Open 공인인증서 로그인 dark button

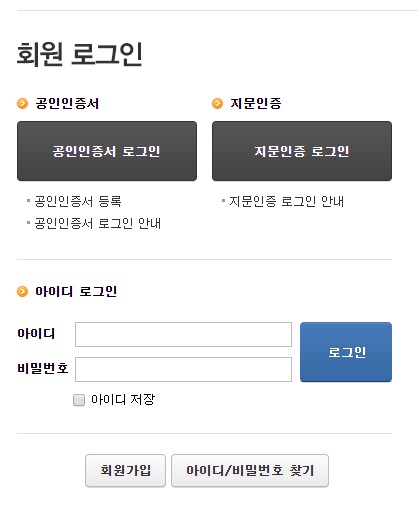(107, 151)
